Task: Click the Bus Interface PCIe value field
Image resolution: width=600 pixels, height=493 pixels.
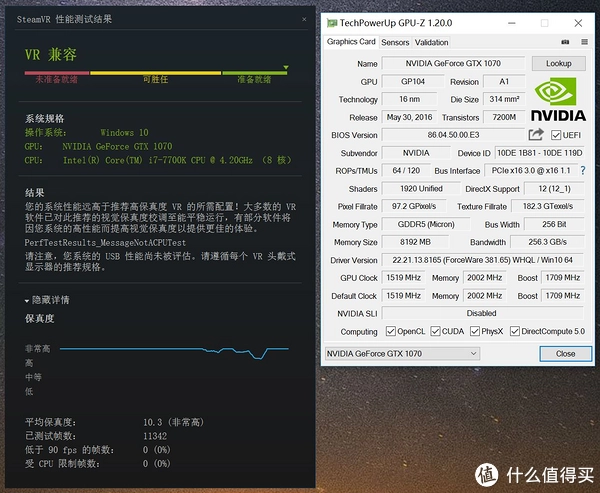Action: coord(530,170)
